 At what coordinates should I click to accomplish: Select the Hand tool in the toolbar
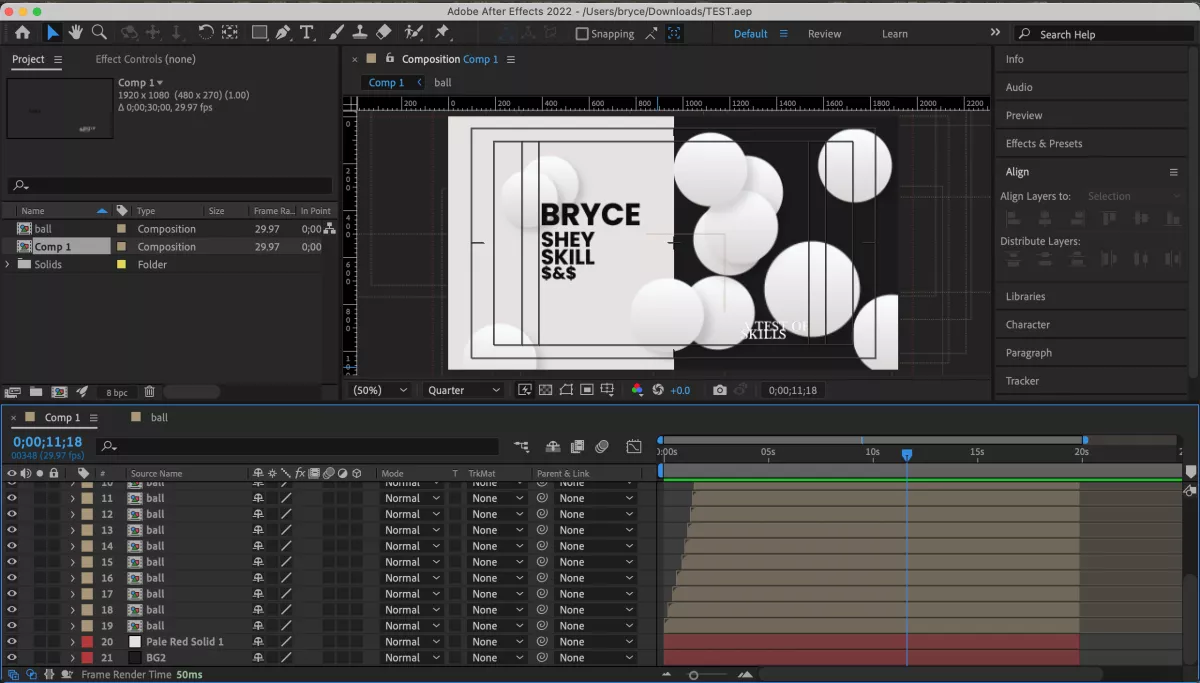(75, 31)
